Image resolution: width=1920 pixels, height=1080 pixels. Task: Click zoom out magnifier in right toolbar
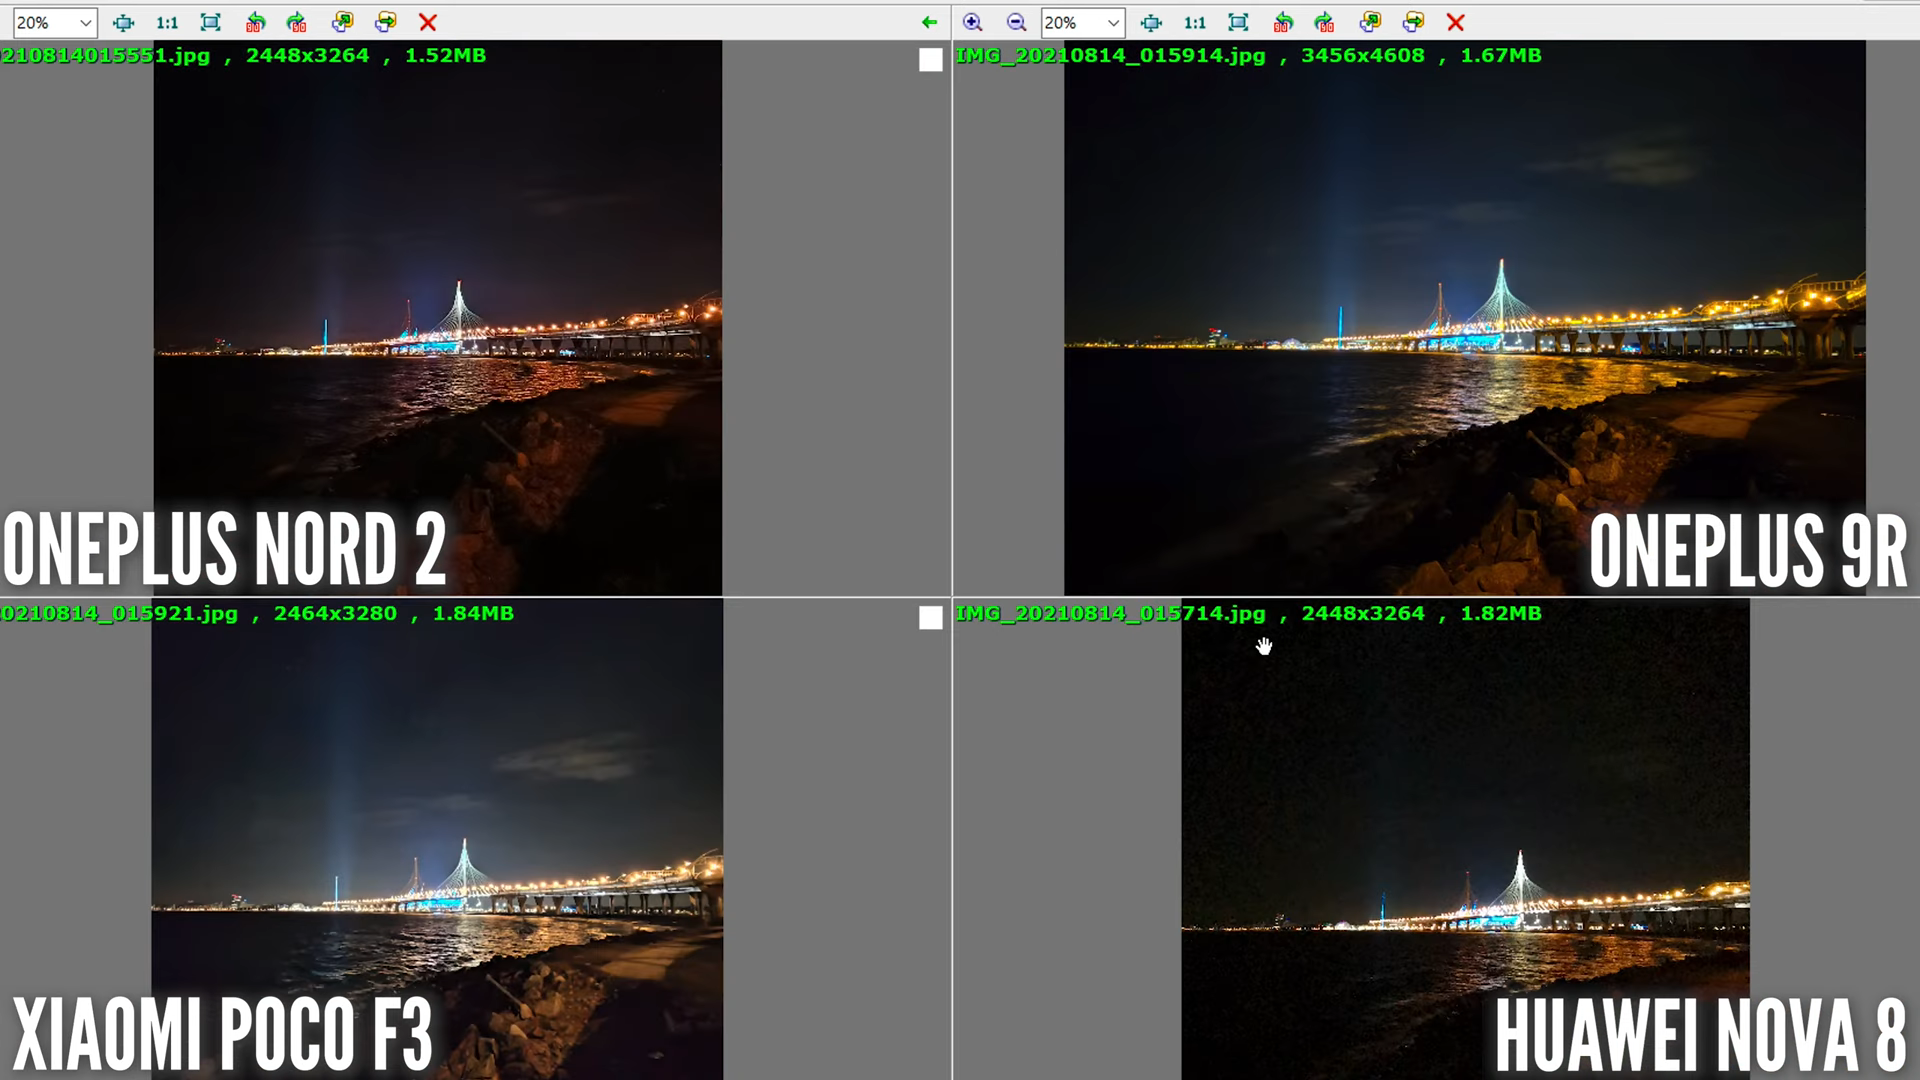[1016, 22]
